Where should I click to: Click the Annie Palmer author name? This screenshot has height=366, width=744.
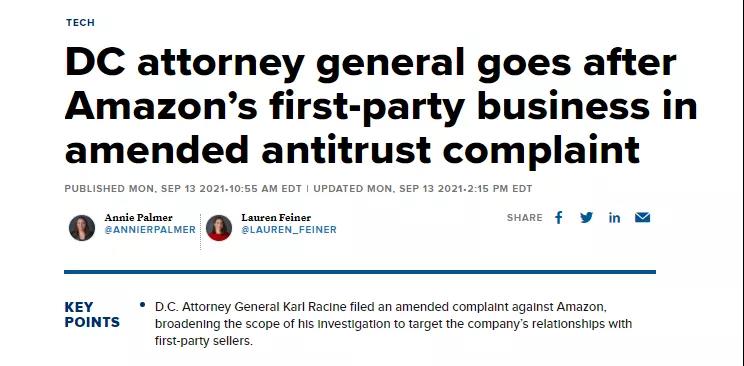coord(138,218)
